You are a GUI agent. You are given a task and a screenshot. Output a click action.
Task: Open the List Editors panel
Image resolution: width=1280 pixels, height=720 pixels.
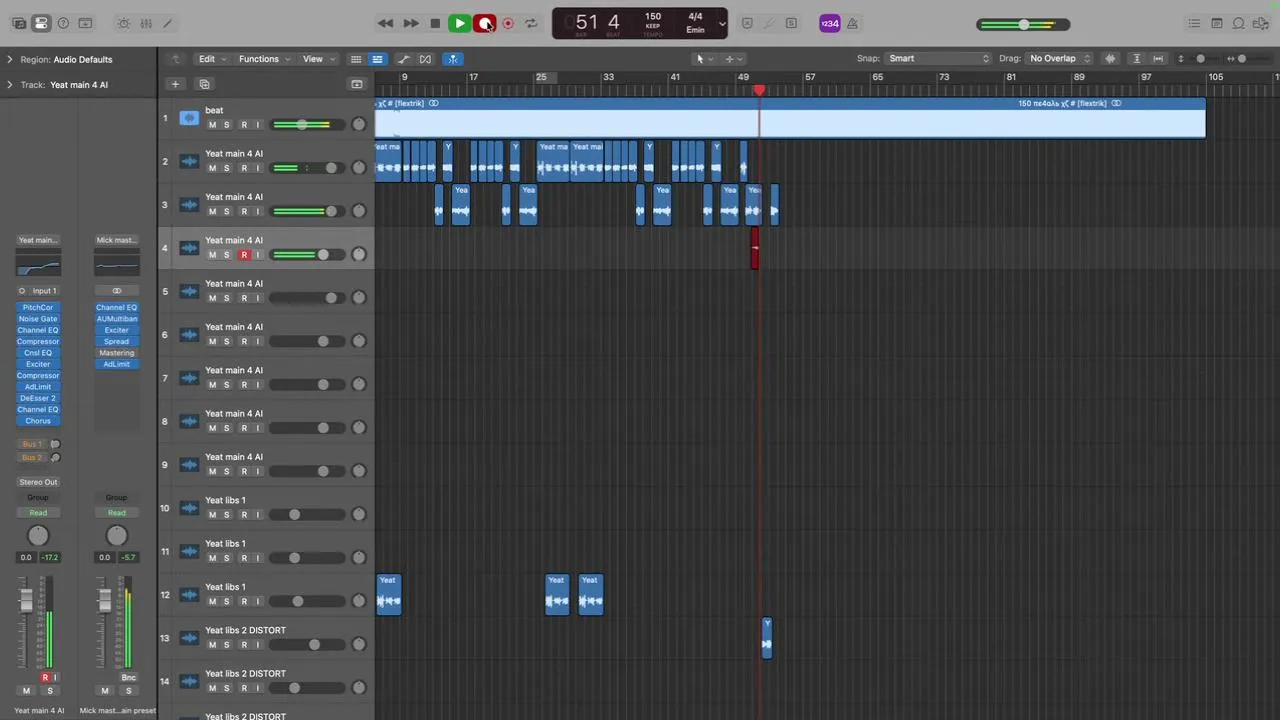pyautogui.click(x=1194, y=23)
